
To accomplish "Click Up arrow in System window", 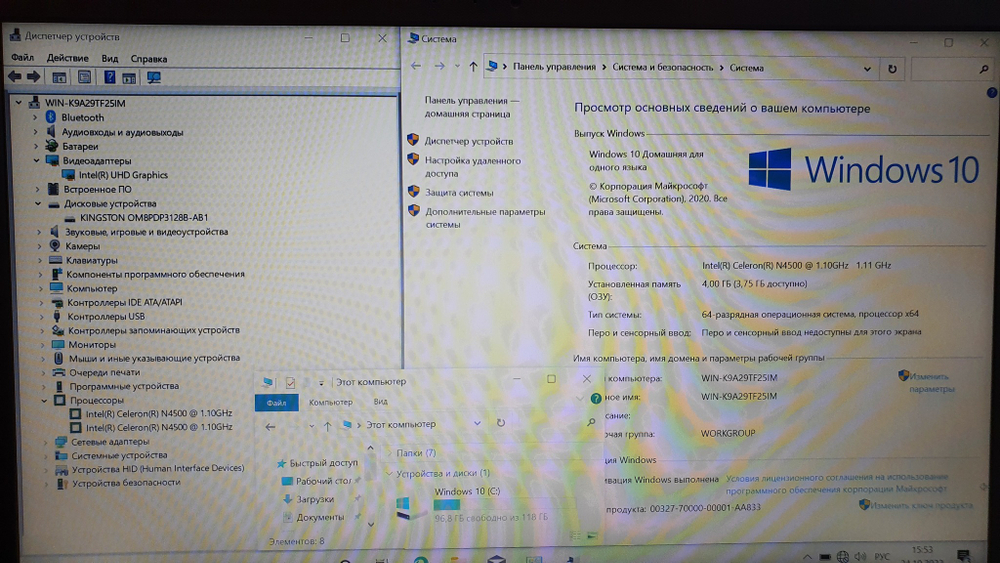I will [473, 66].
